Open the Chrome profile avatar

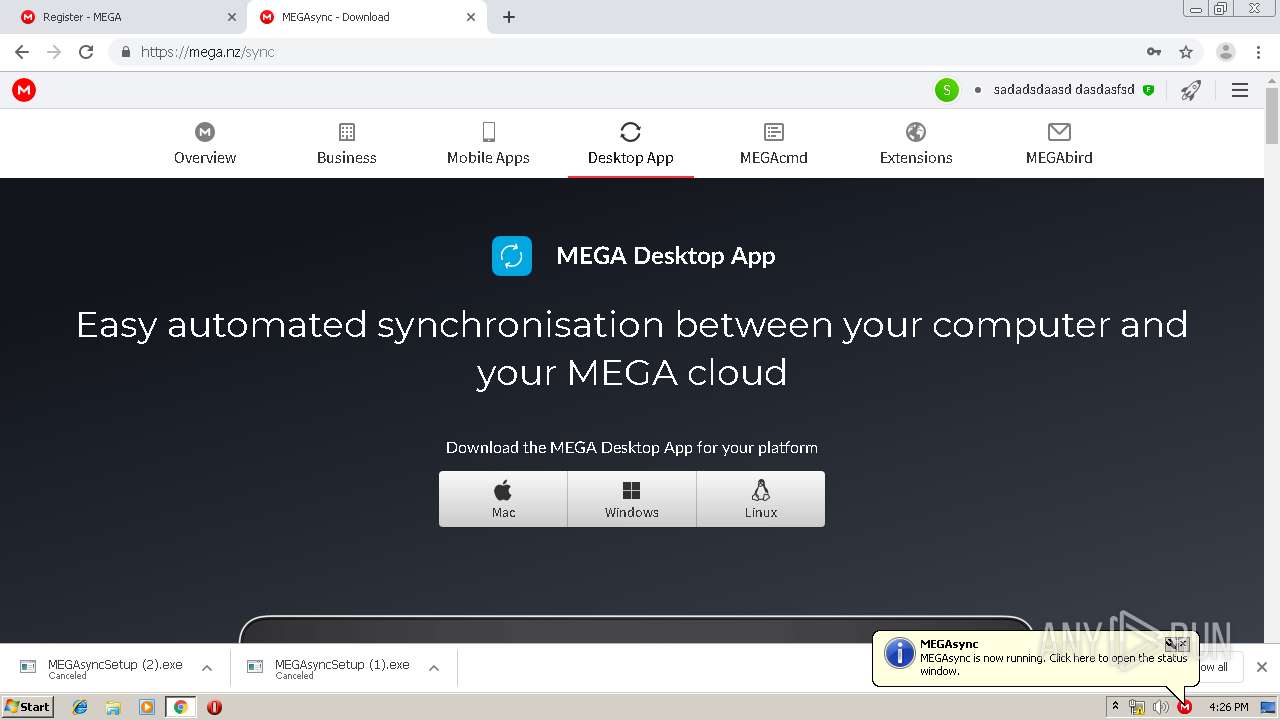click(1225, 52)
